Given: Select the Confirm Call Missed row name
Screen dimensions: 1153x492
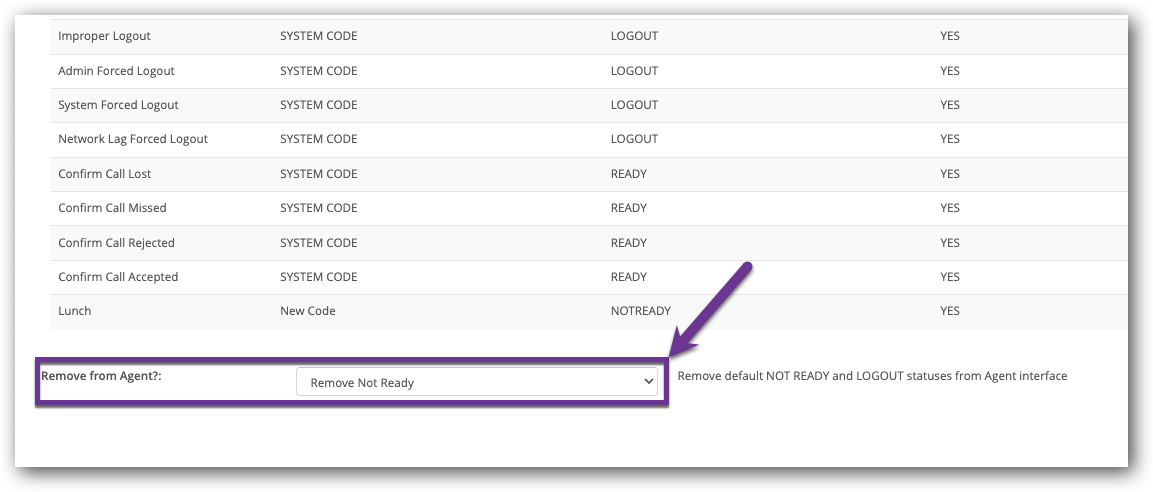Looking at the screenshot, I should click(x=113, y=208).
